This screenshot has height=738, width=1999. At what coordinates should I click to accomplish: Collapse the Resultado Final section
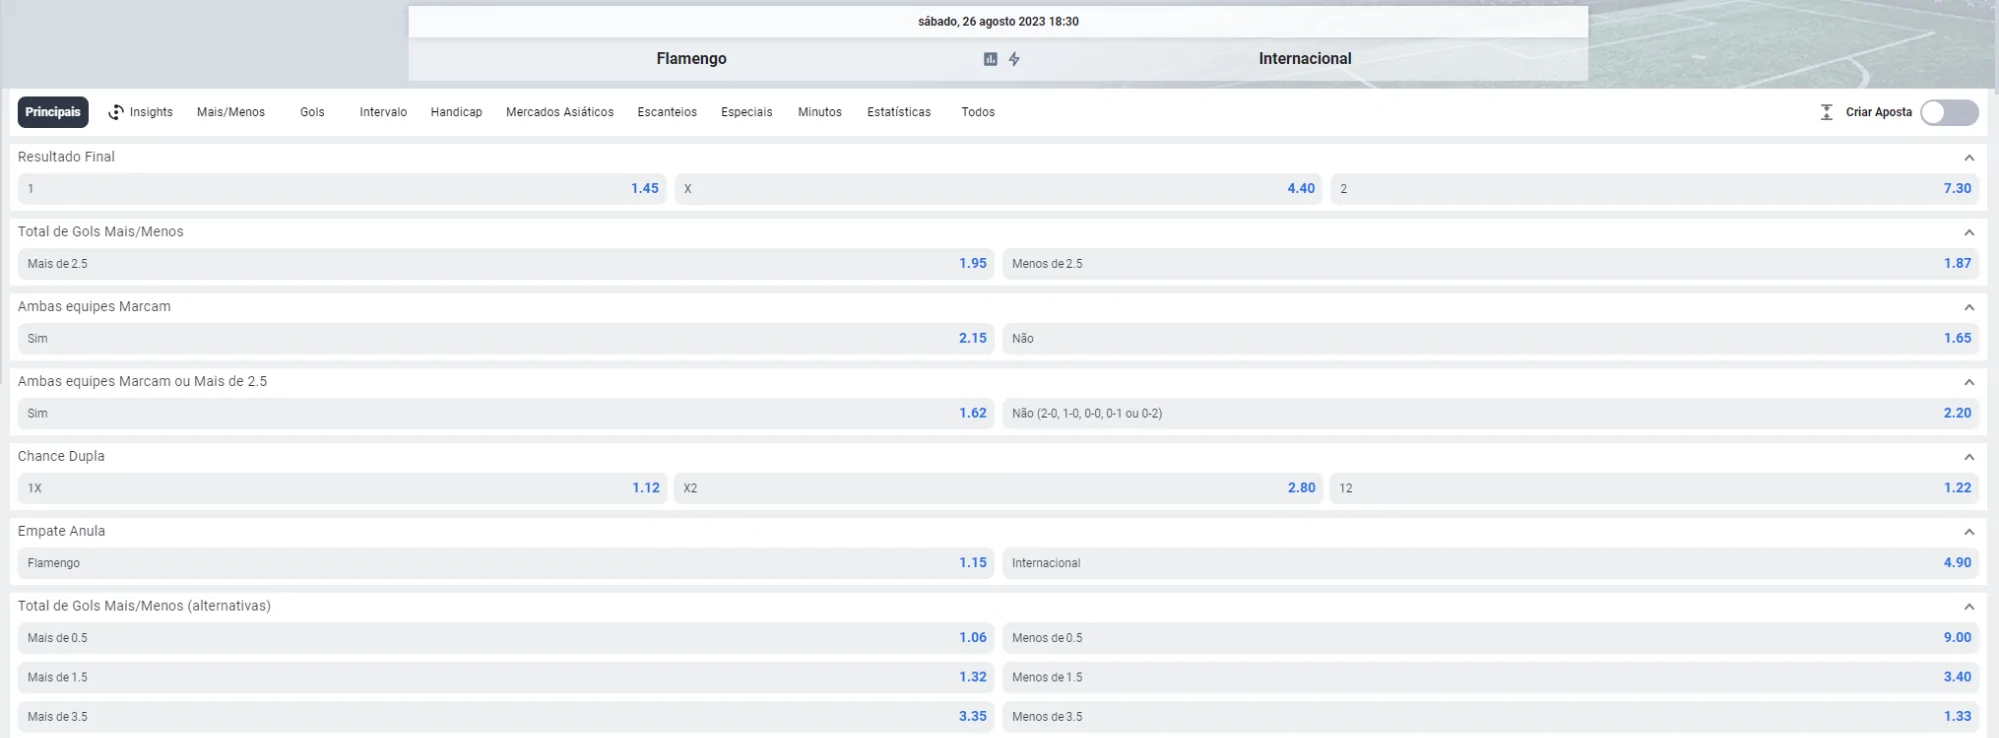pyautogui.click(x=1969, y=158)
